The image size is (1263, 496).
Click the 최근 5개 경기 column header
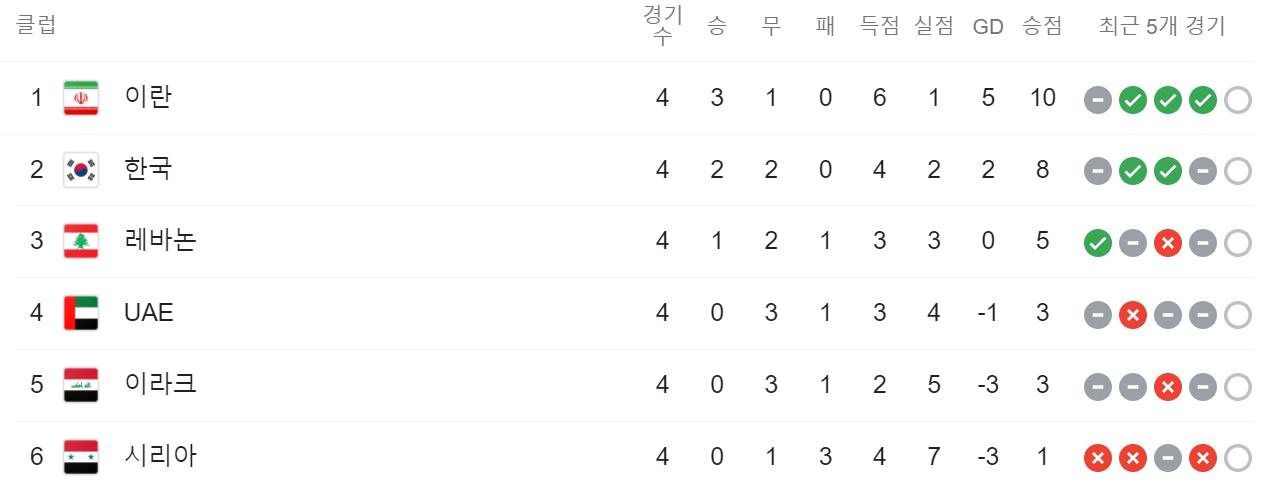pos(1162,26)
